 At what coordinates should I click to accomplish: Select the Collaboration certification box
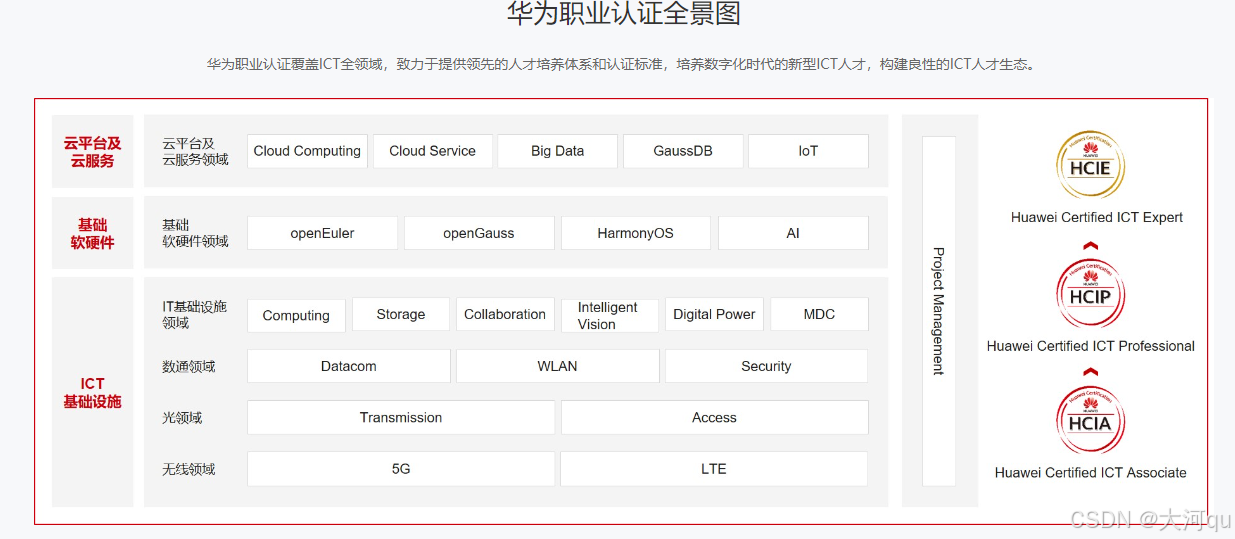click(505, 315)
